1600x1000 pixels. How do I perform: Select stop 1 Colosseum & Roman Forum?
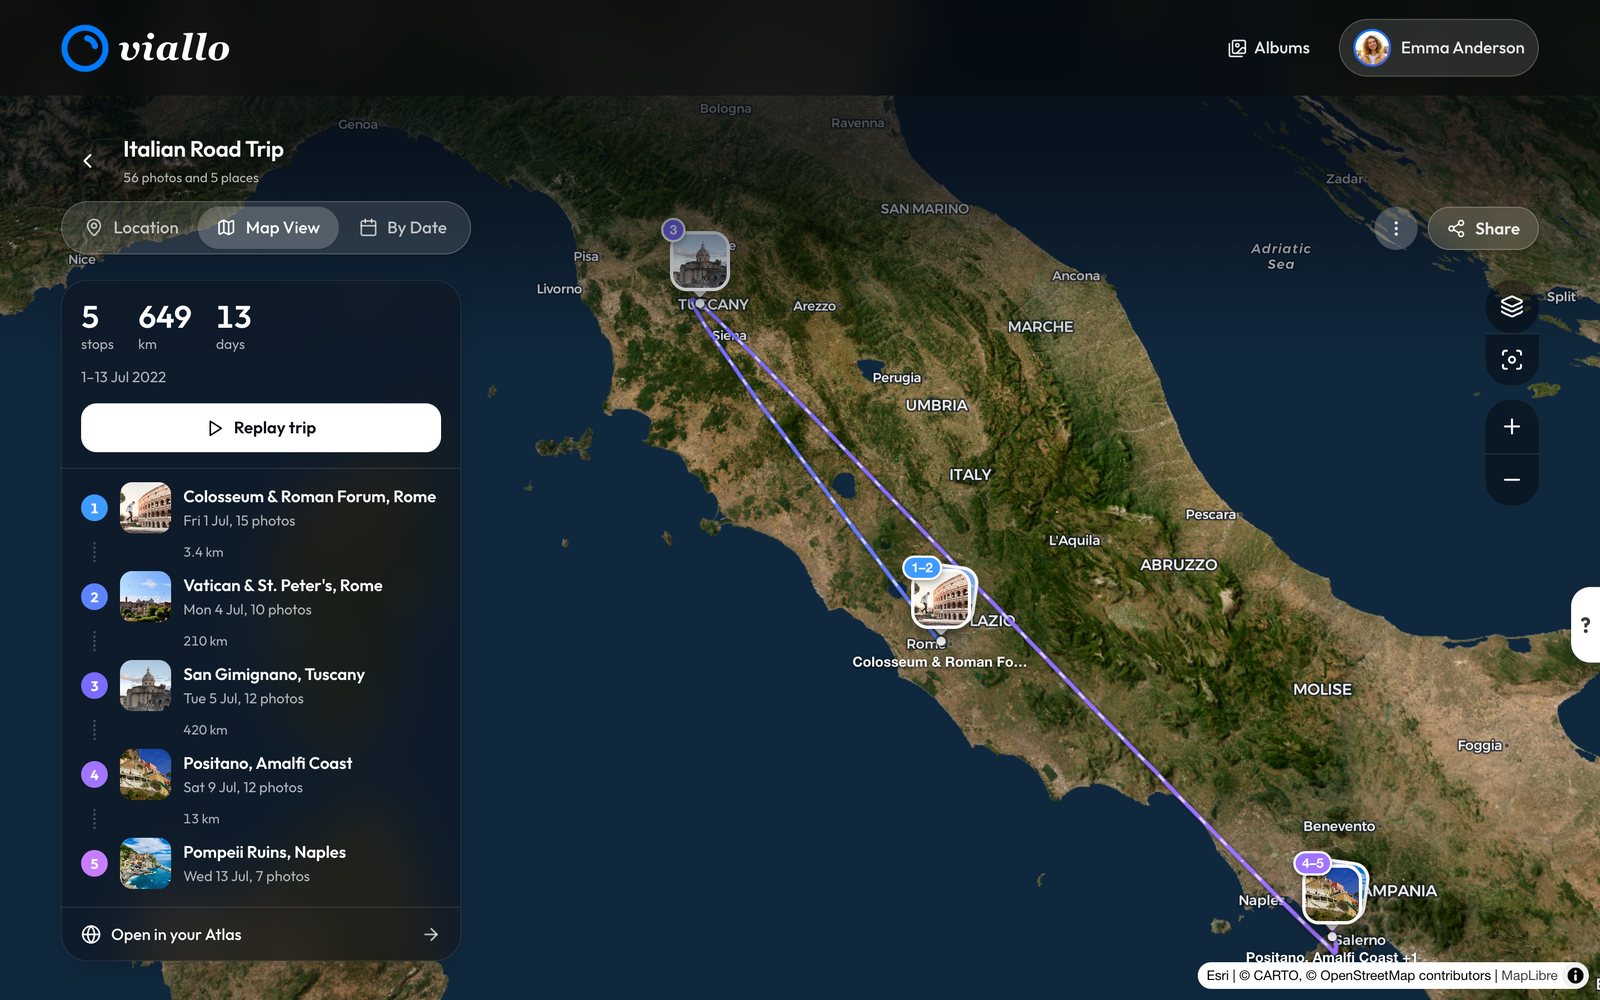[261, 508]
